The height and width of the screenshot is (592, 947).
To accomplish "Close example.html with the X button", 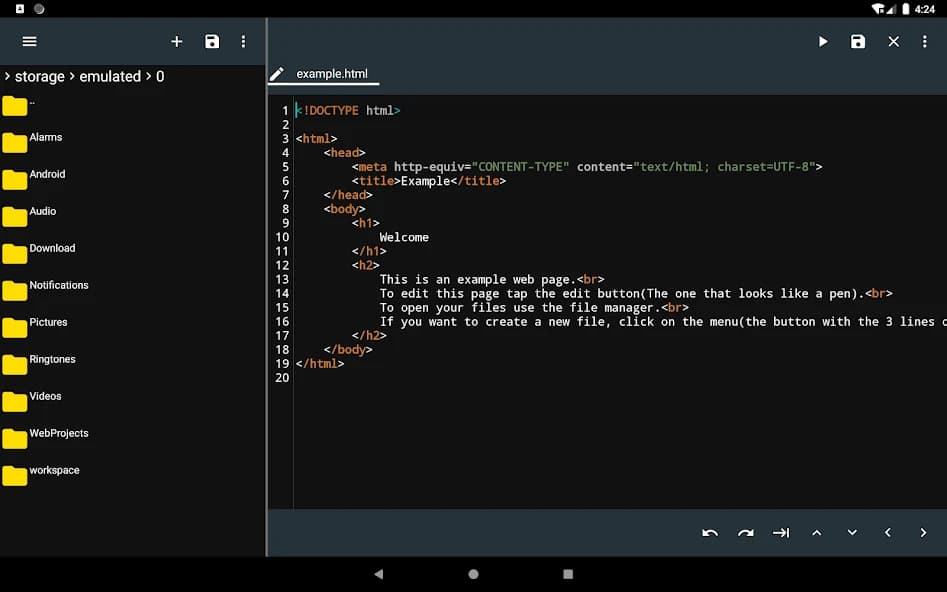I will [x=893, y=41].
